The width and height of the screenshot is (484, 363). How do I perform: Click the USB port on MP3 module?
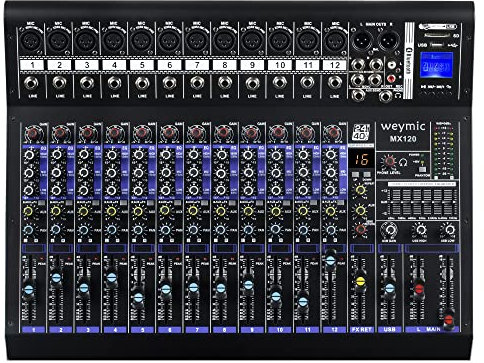coord(436,45)
